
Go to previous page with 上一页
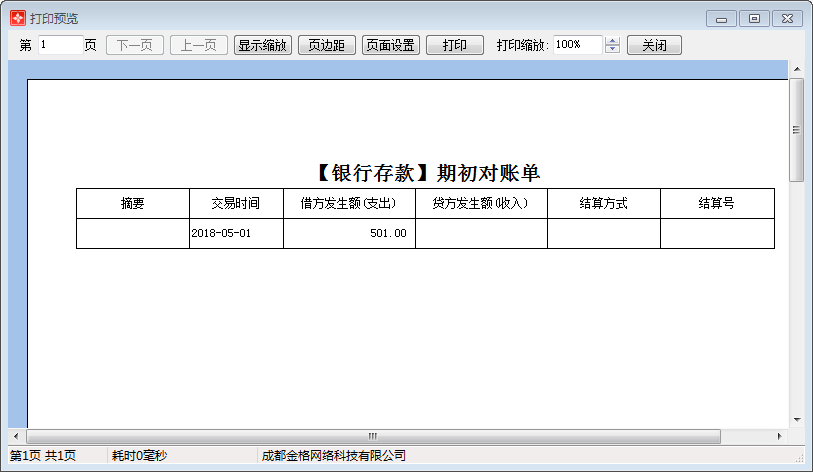(x=198, y=45)
